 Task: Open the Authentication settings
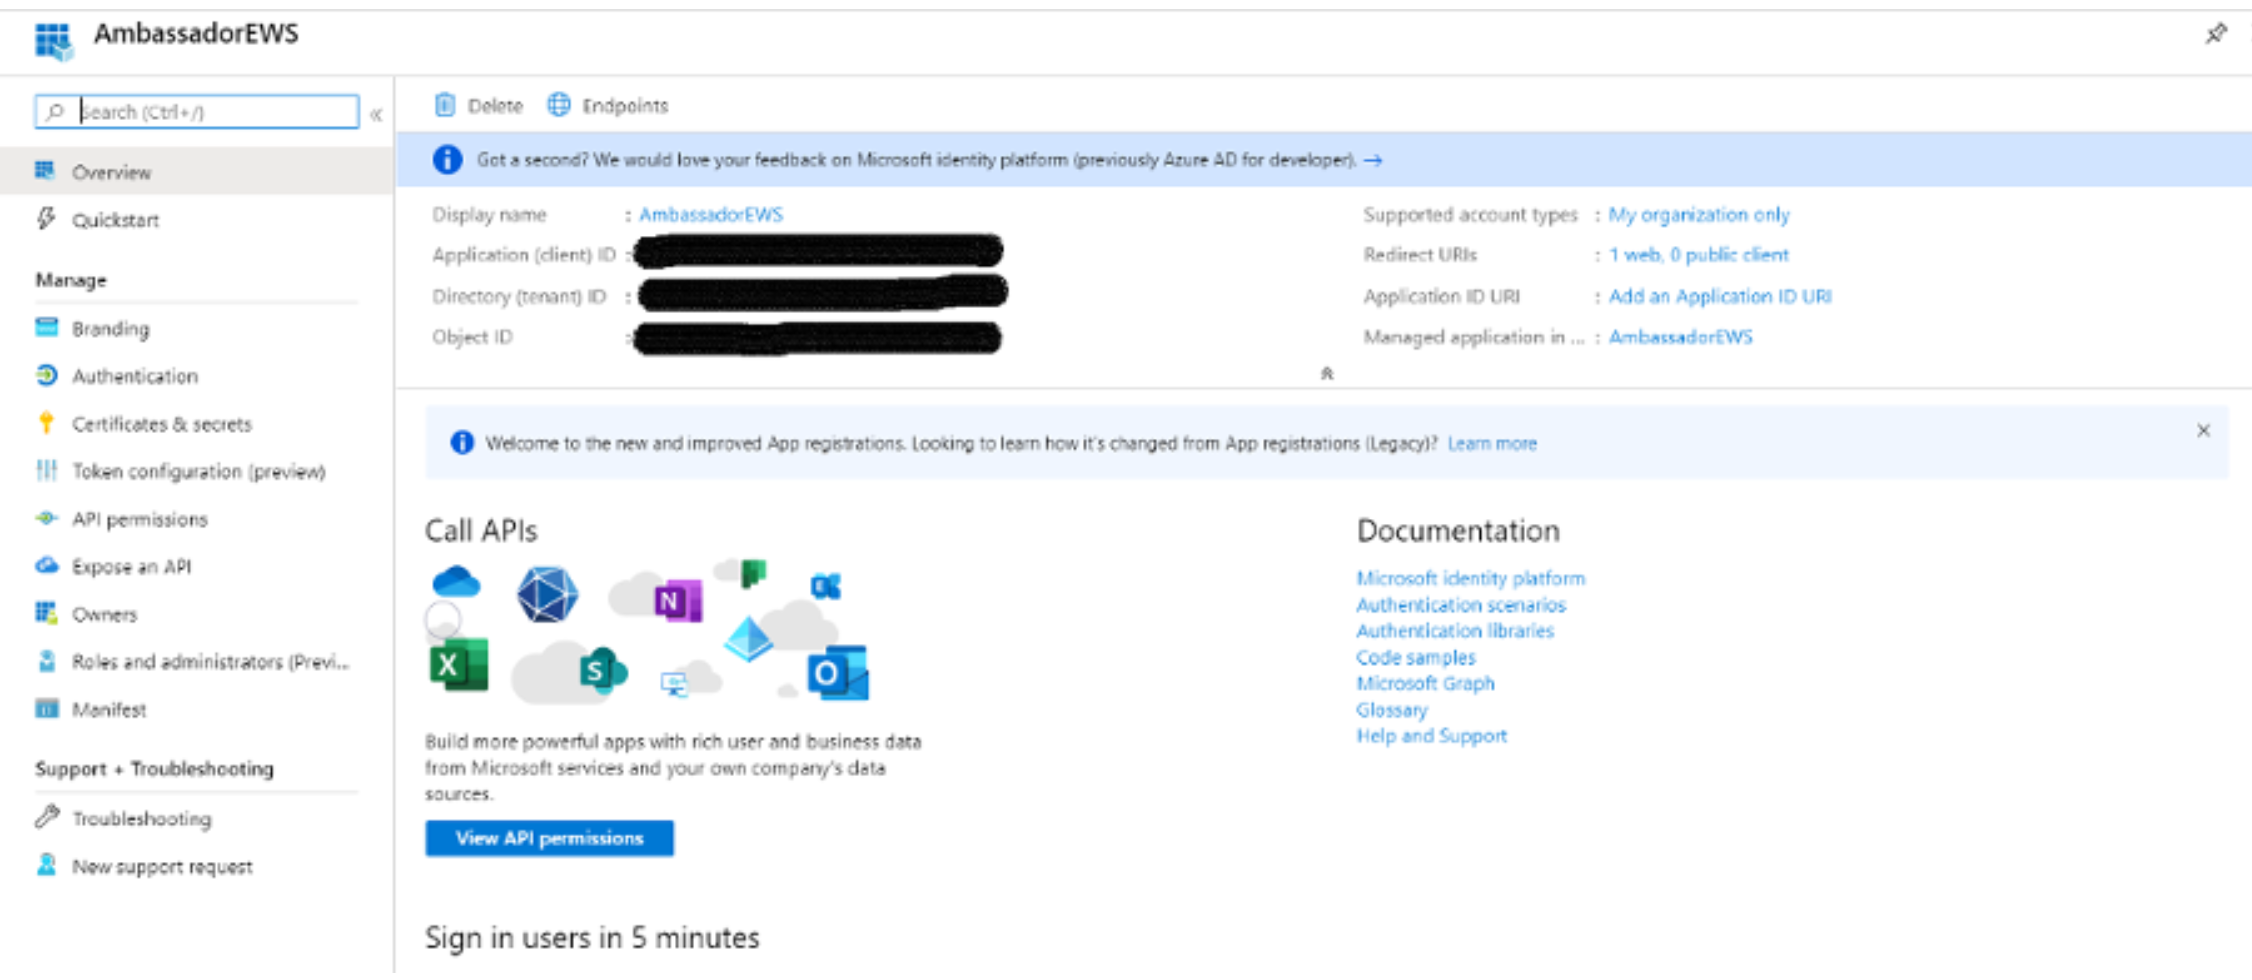click(x=135, y=376)
